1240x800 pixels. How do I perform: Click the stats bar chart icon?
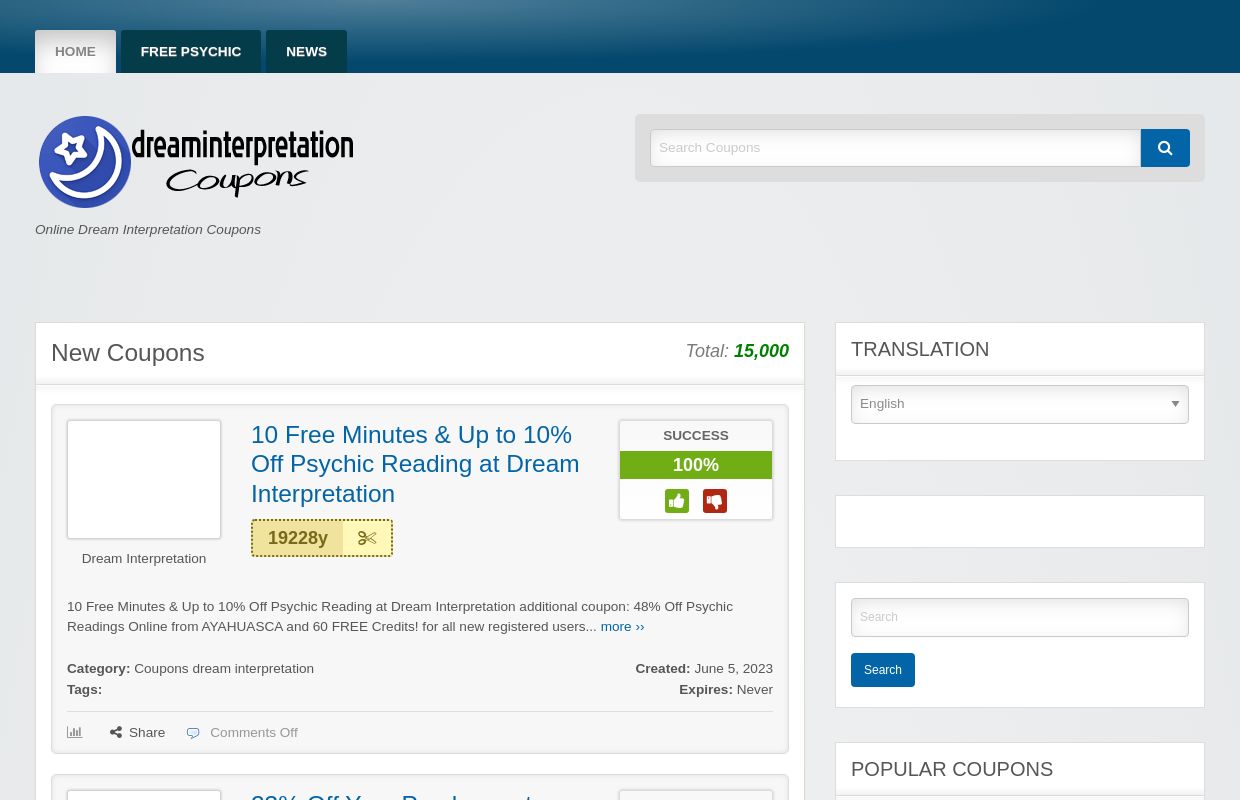point(75,732)
